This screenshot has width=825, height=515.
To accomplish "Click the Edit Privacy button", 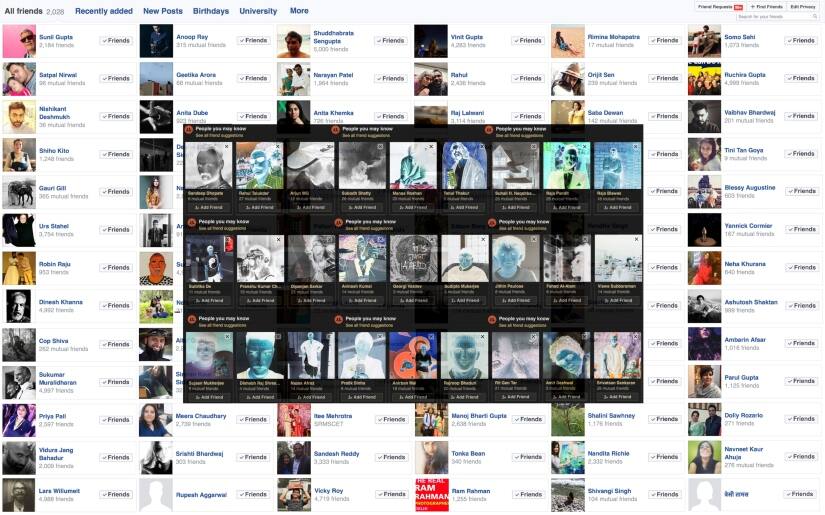I will coord(803,6).
